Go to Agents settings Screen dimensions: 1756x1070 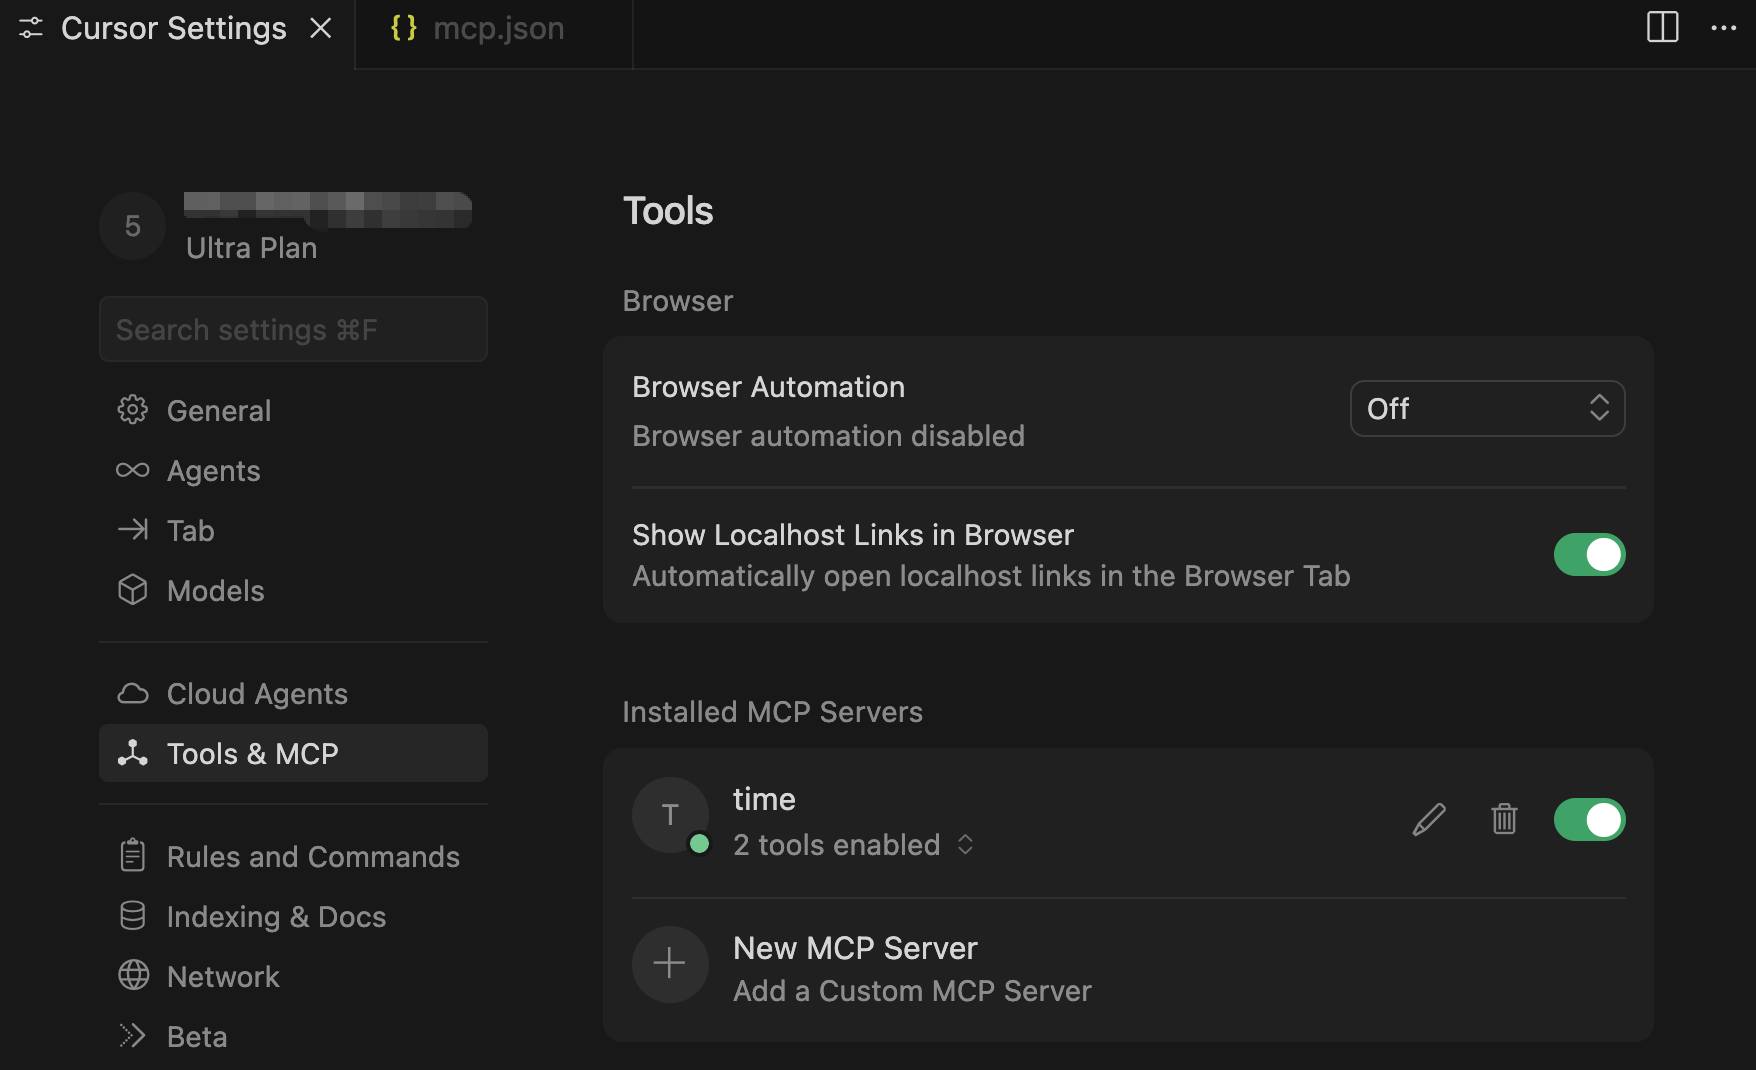[213, 471]
